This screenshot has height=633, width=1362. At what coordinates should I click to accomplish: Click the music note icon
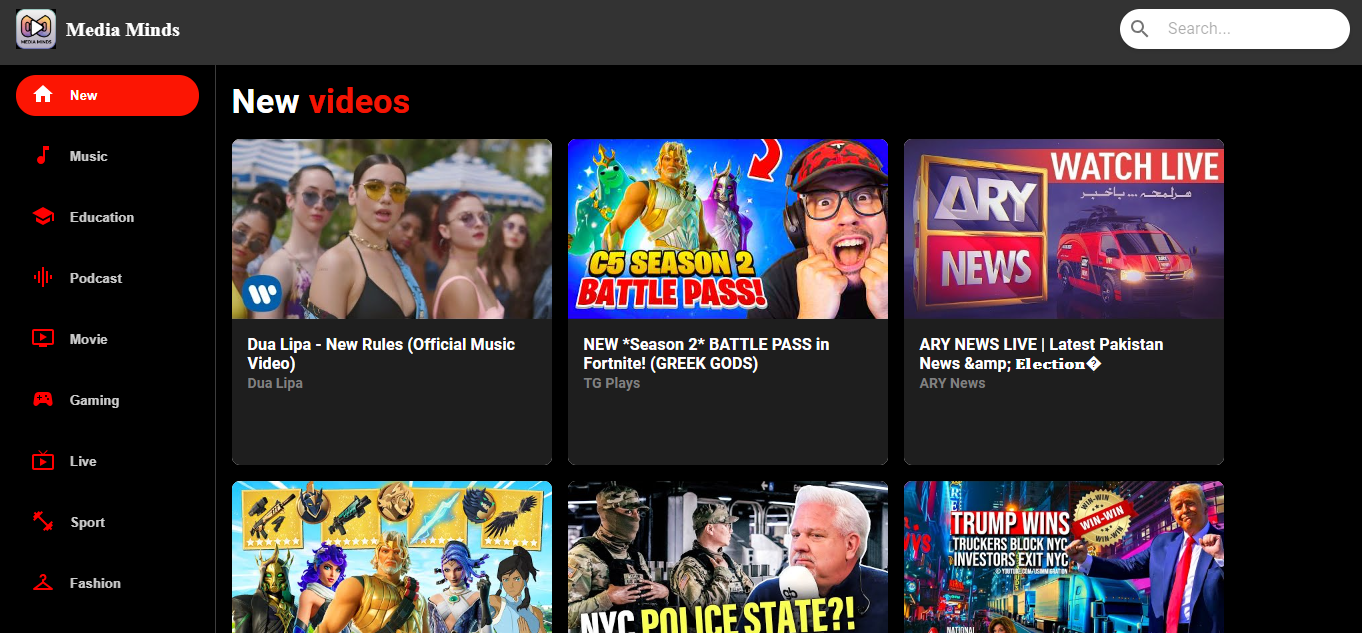(x=43, y=156)
